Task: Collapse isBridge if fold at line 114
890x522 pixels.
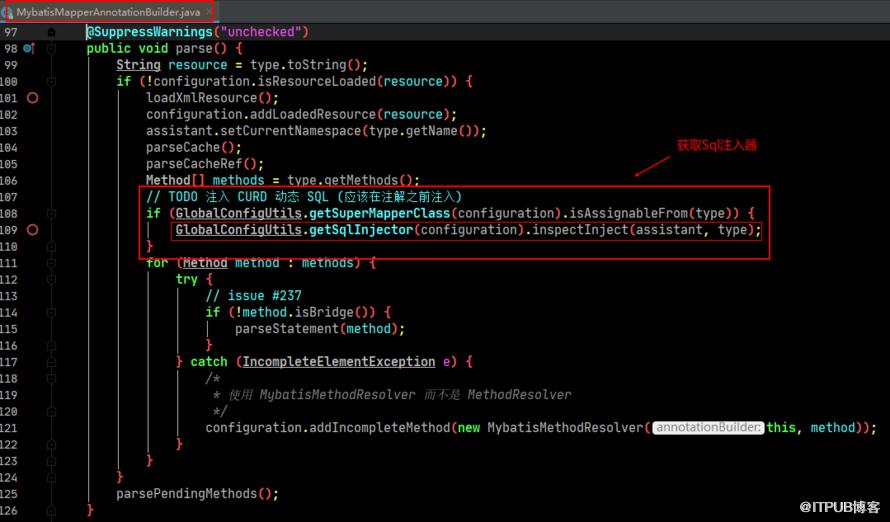Action: tap(52, 313)
